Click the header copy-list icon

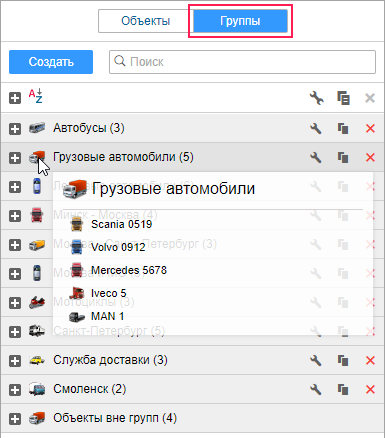pyautogui.click(x=343, y=98)
